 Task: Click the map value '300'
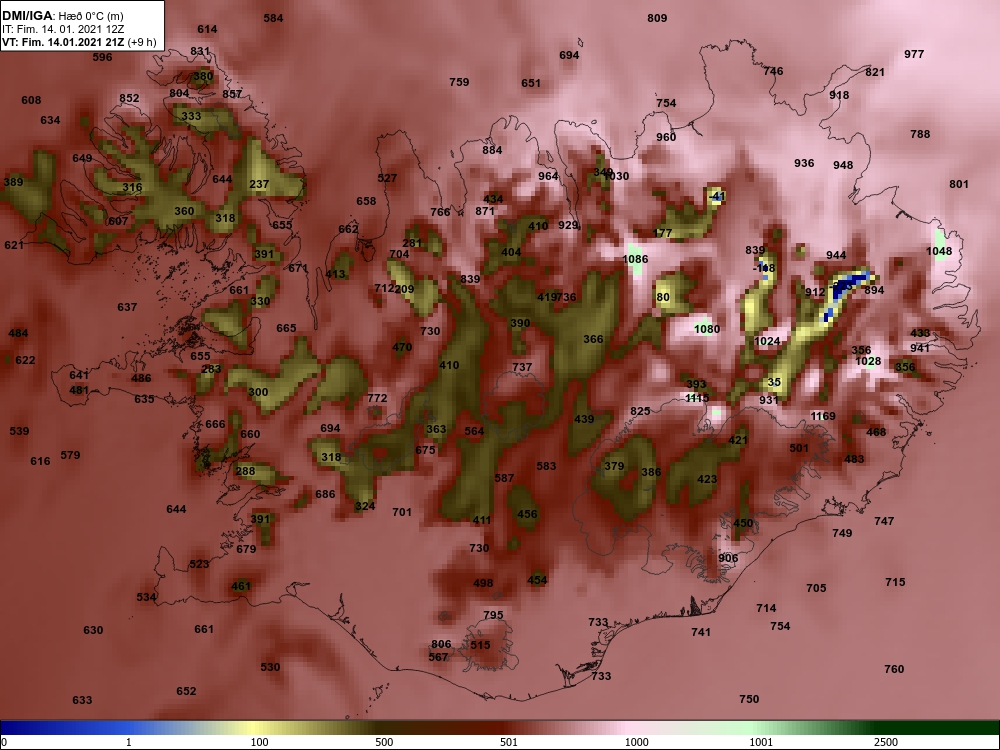[x=258, y=392]
